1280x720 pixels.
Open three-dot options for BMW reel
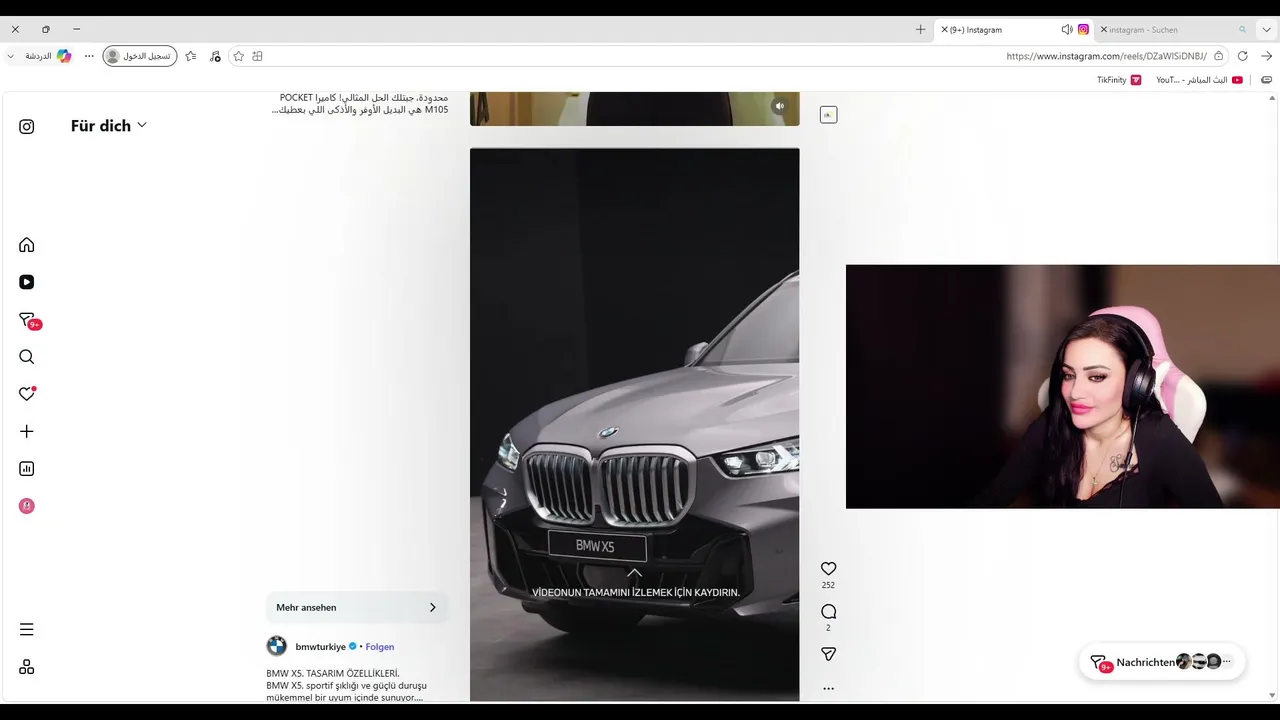(828, 688)
